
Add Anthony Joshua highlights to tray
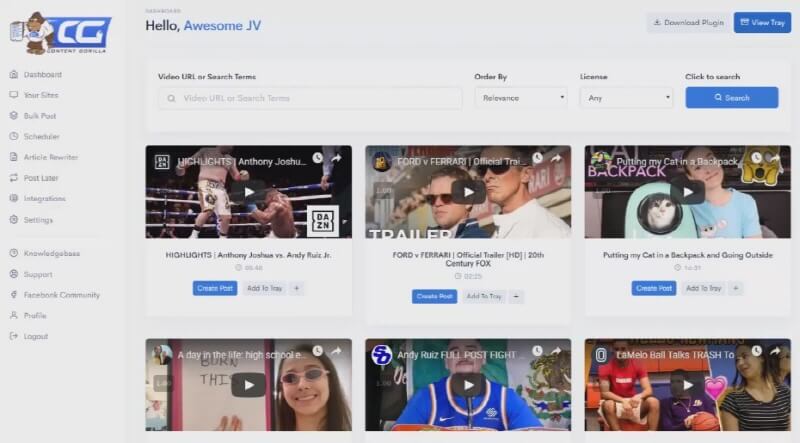pyautogui.click(x=265, y=288)
